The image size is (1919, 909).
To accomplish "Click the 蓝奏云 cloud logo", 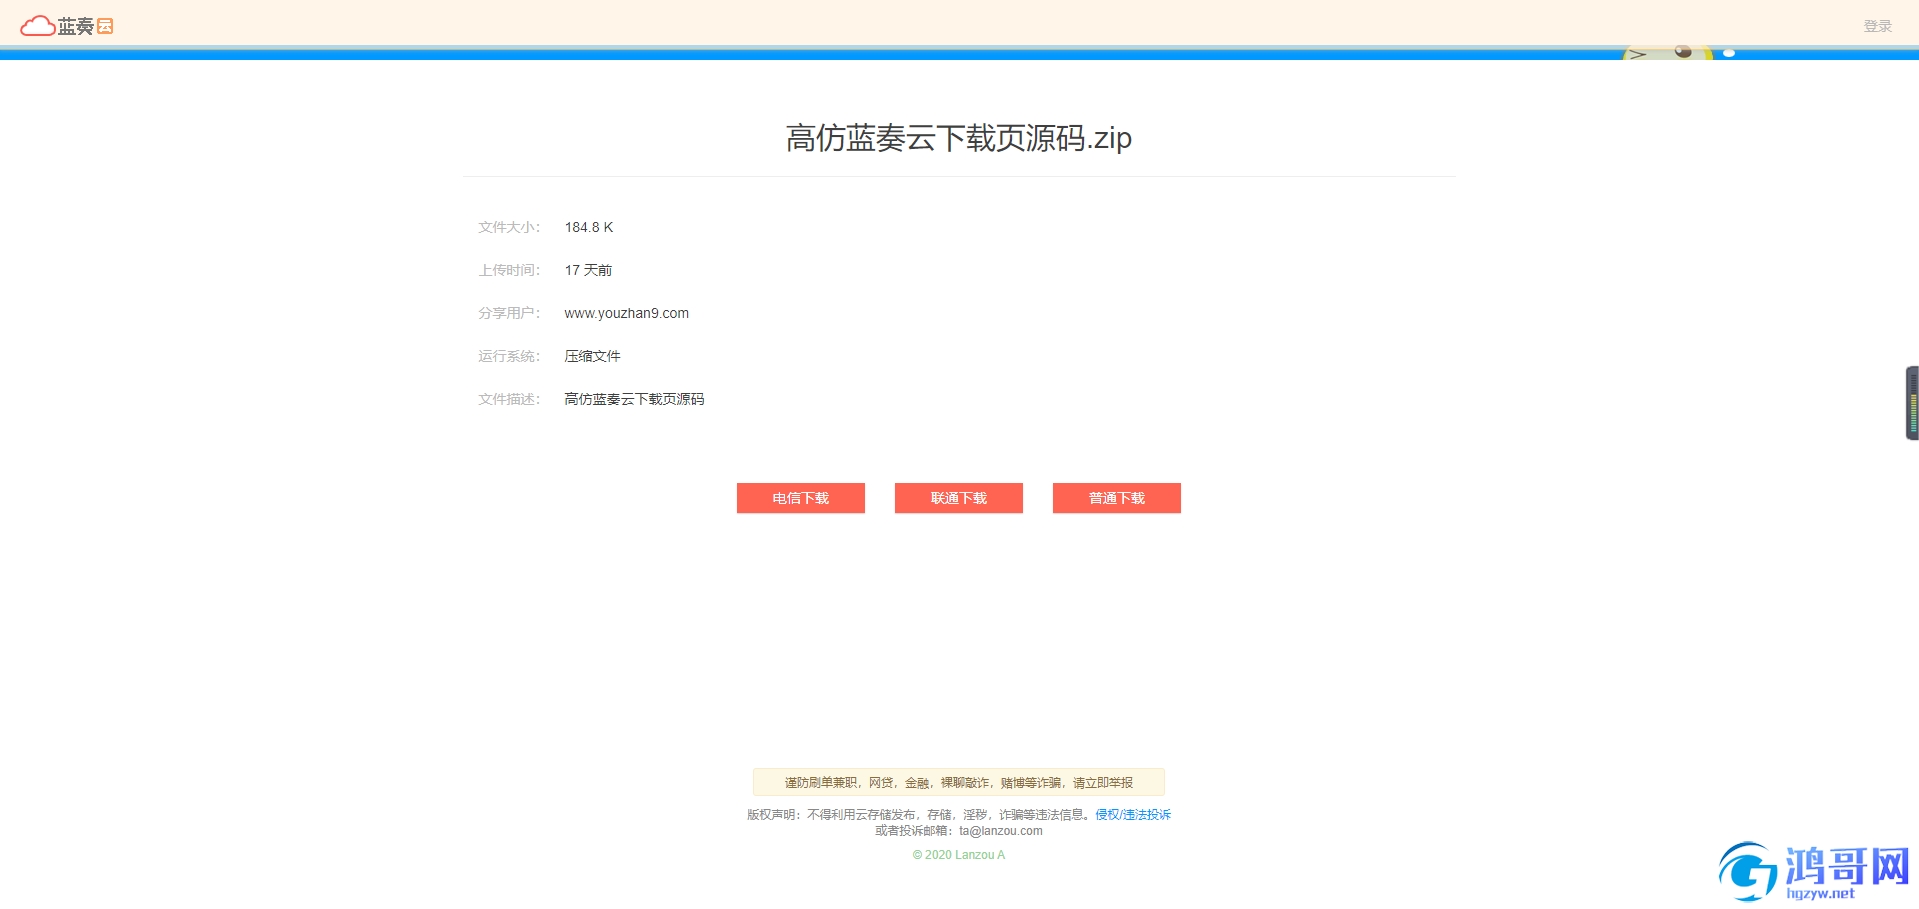I will coord(67,26).
